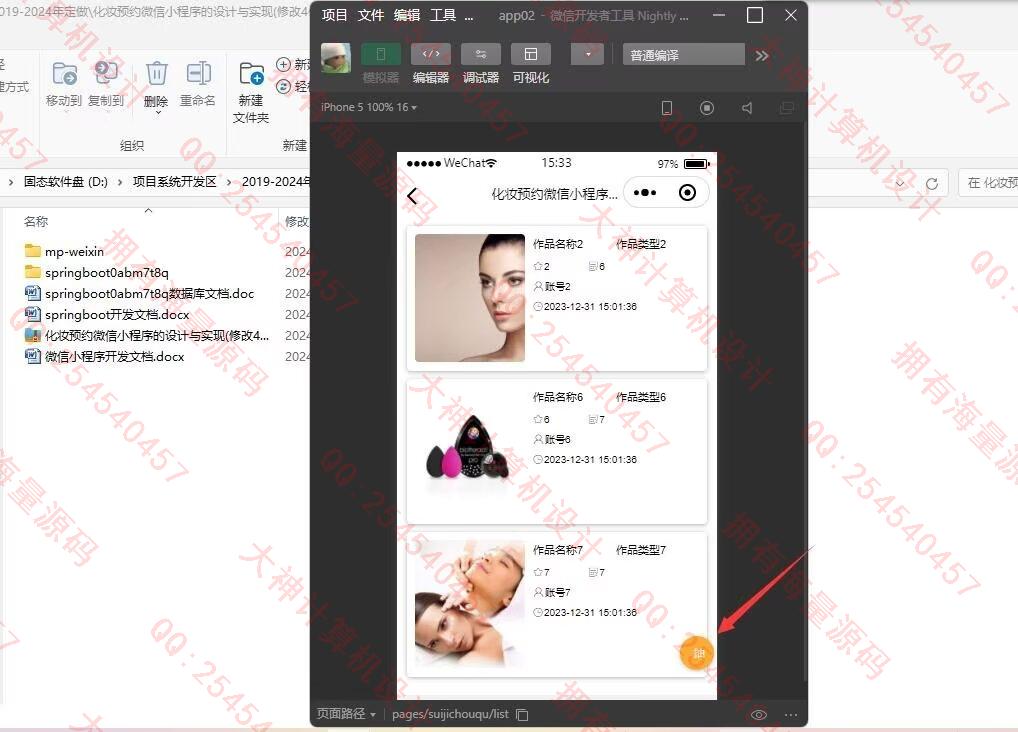Open the facial massage thumbnail of 作品名称7

pyautogui.click(x=469, y=603)
